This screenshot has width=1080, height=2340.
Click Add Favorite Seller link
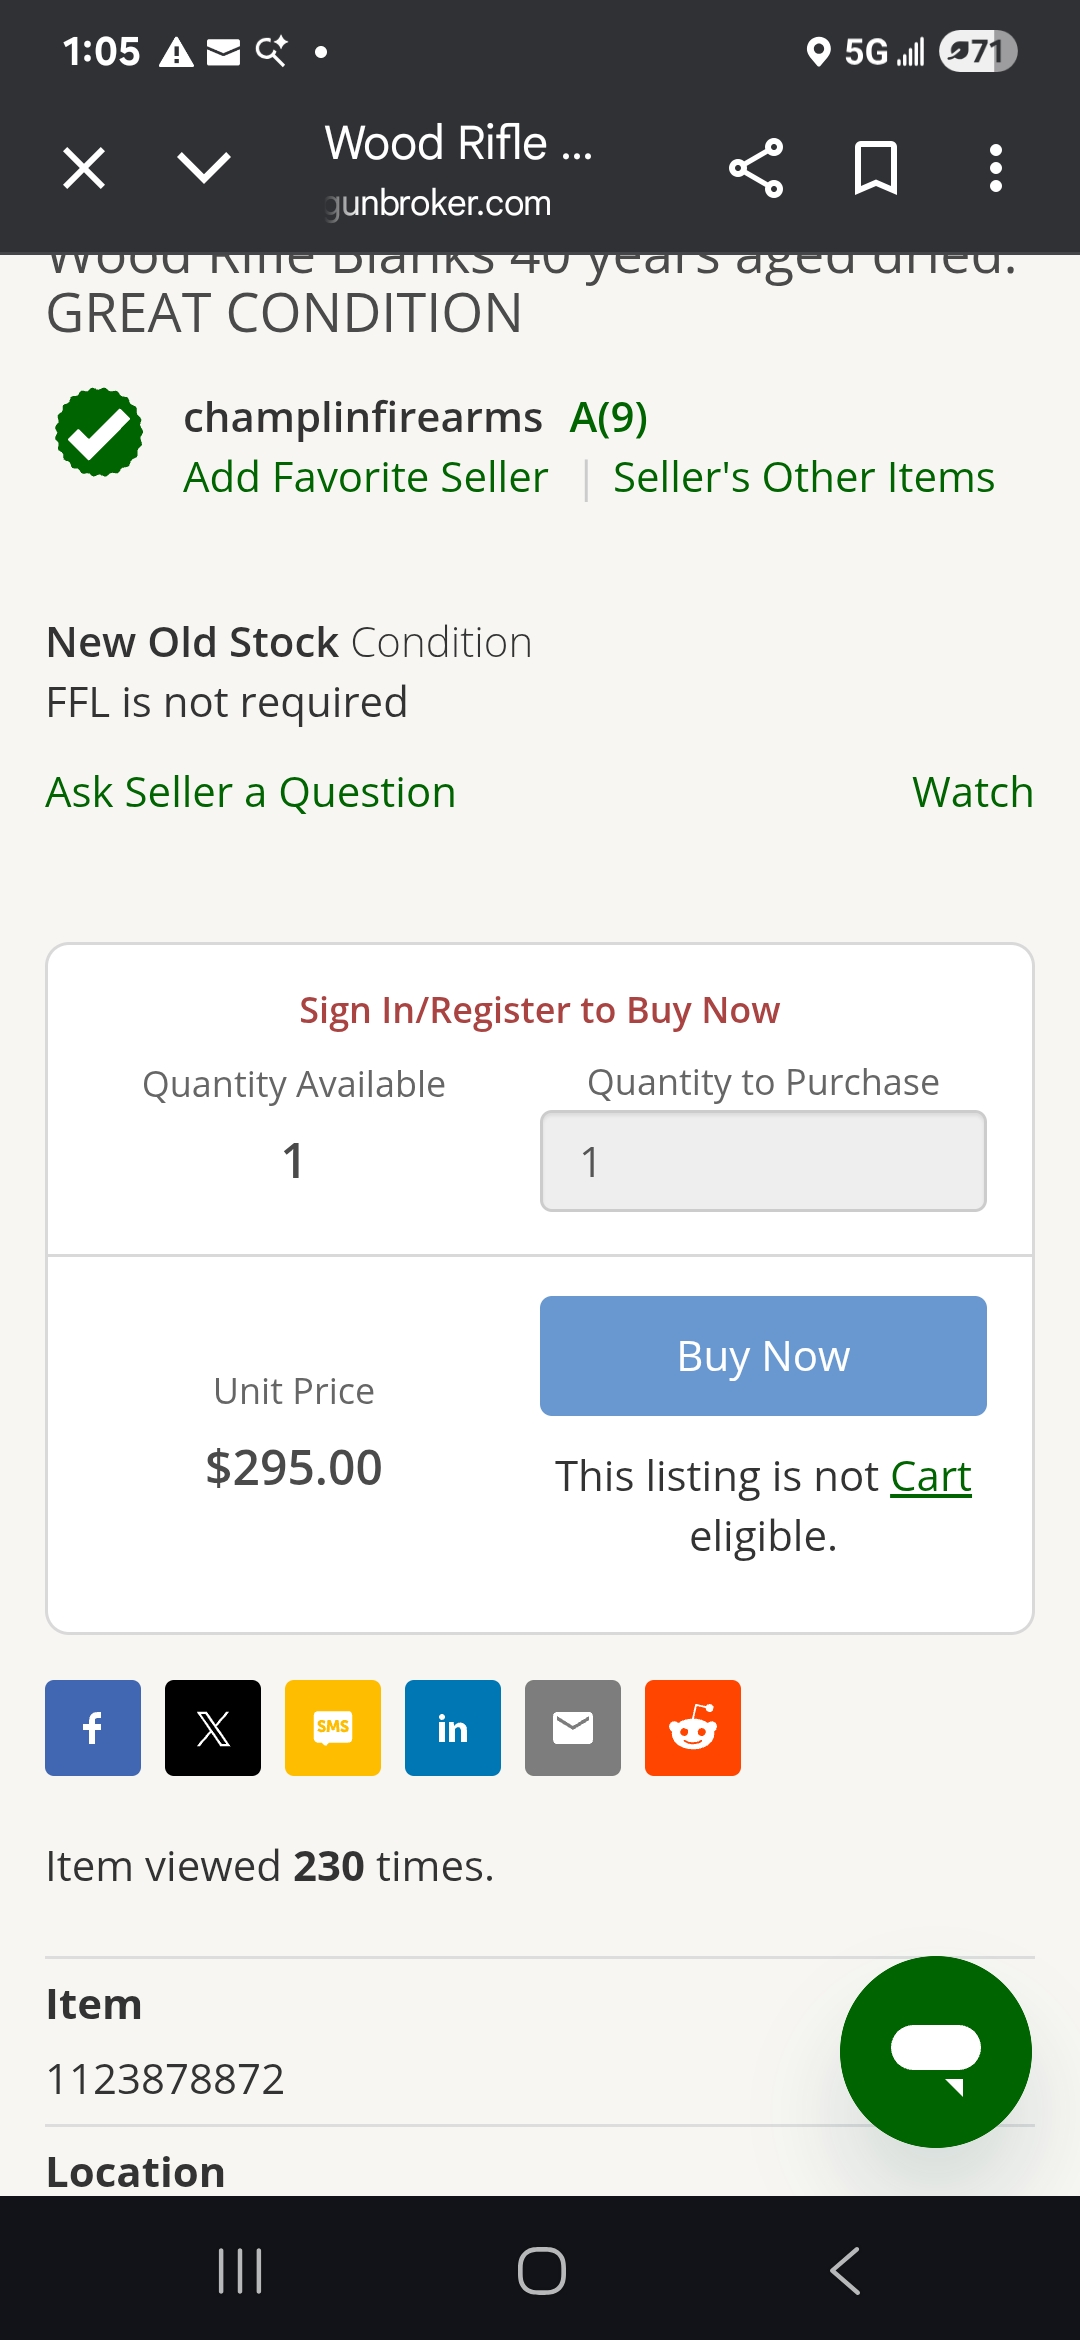(366, 478)
